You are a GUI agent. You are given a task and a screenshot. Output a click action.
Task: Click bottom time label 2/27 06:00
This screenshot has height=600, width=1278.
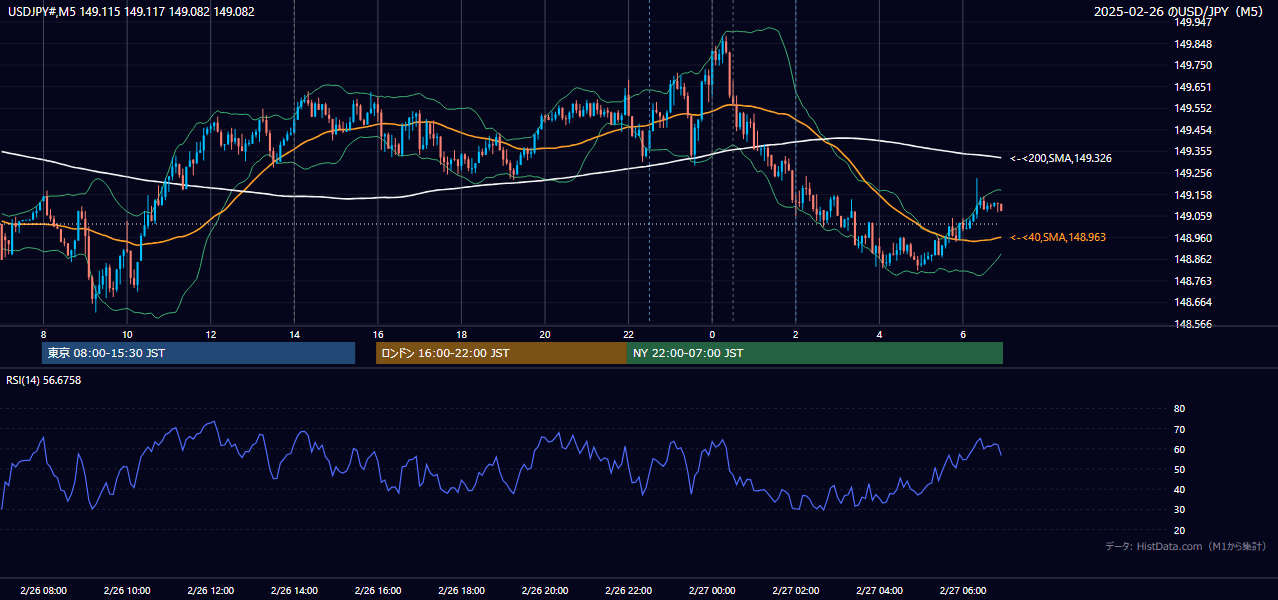(962, 591)
